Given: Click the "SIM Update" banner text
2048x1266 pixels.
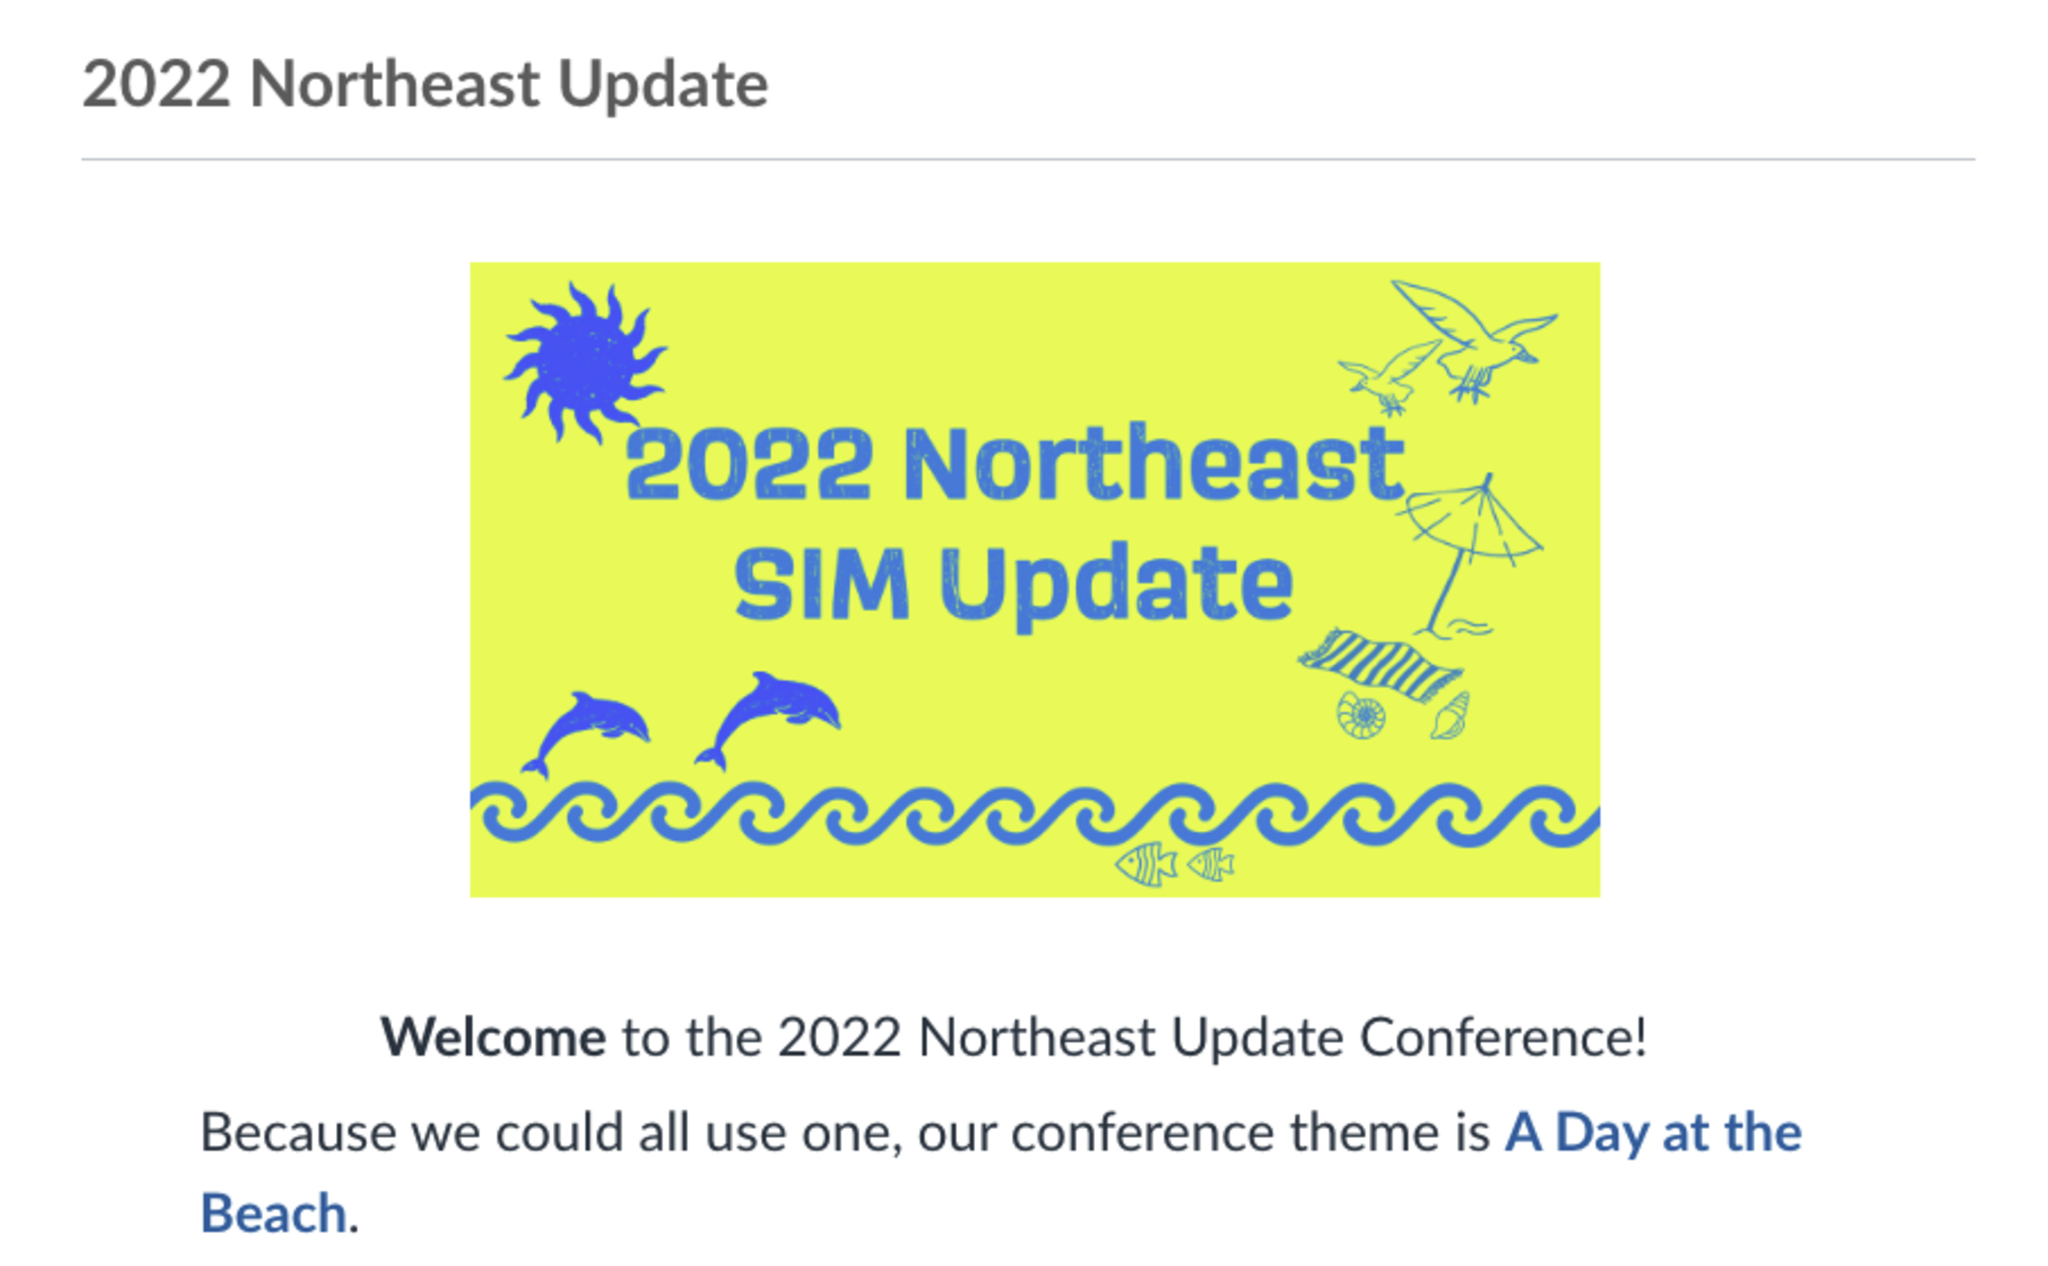Looking at the screenshot, I should (1013, 584).
